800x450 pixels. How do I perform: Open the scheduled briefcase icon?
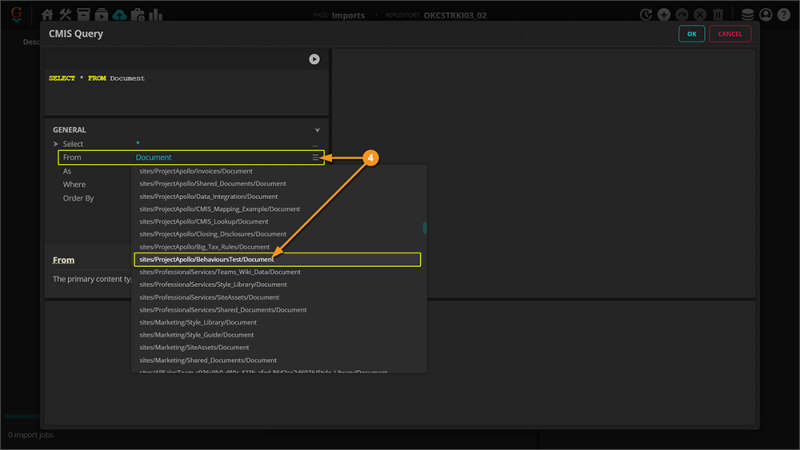pos(138,15)
